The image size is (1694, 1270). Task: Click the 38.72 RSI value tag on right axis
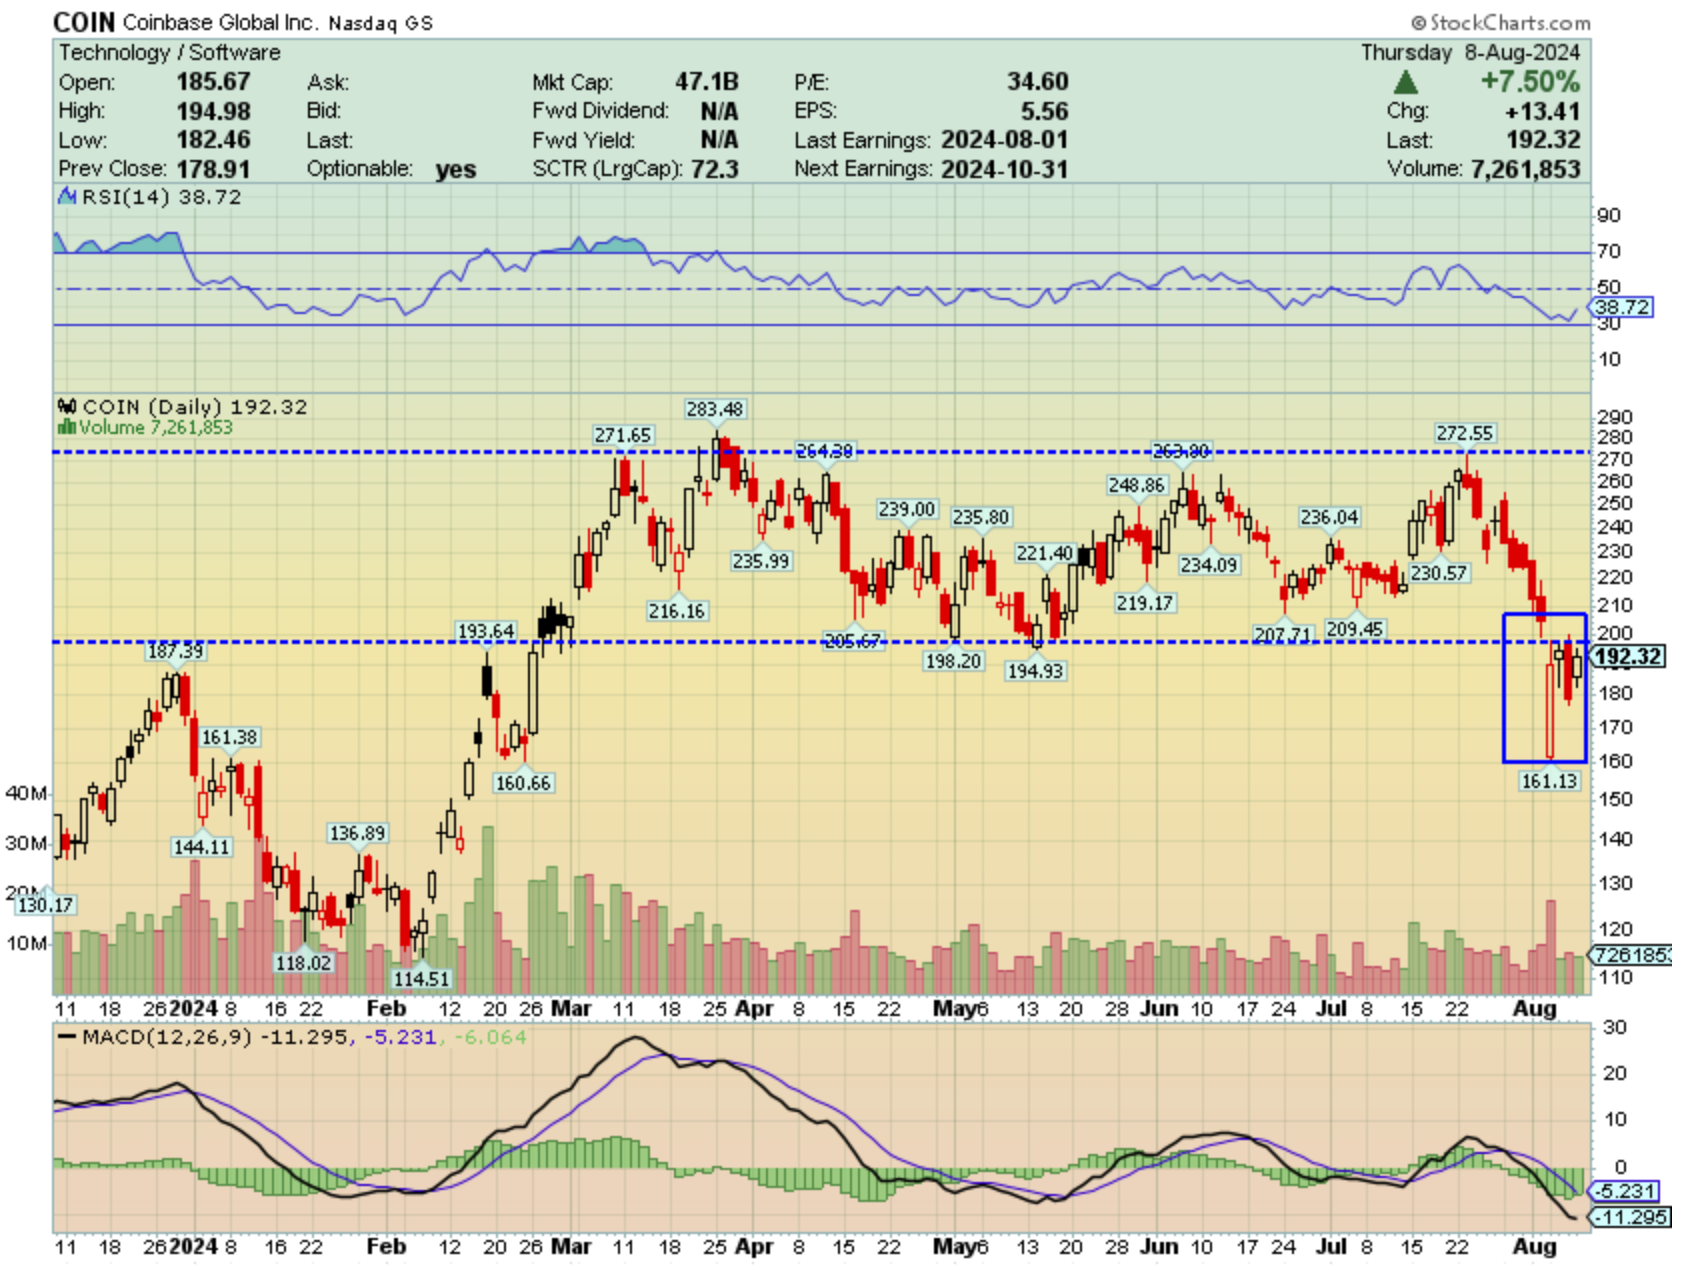click(1622, 307)
